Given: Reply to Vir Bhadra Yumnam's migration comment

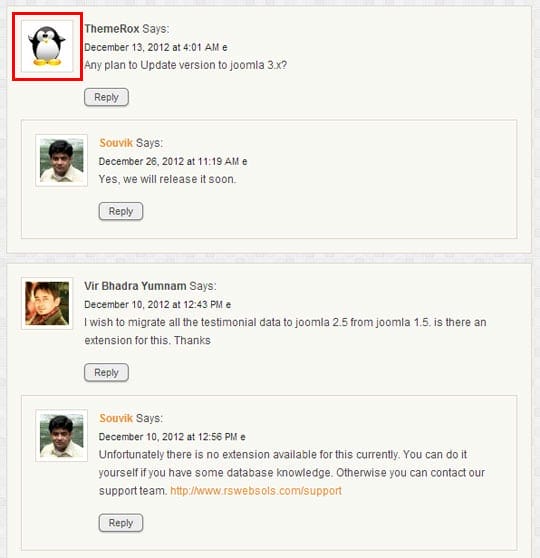Looking at the screenshot, I should pos(106,373).
